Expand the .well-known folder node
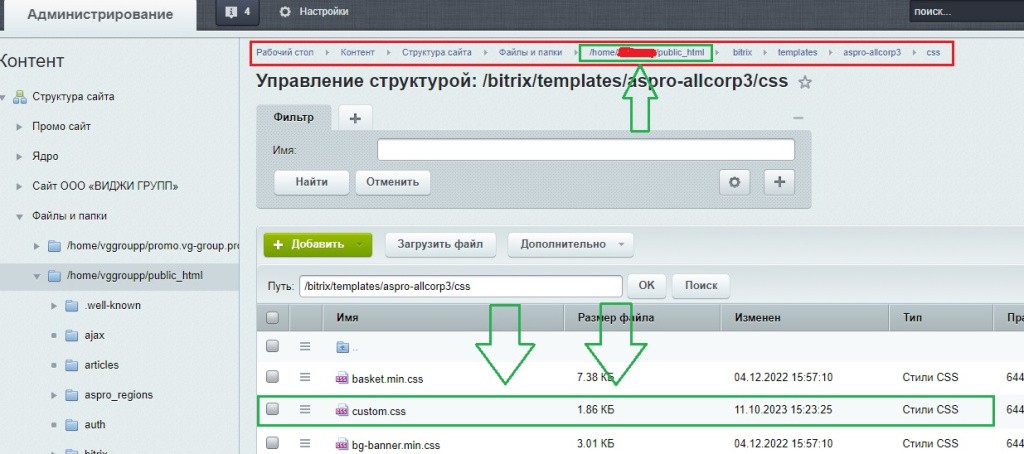This screenshot has height=454, width=1024. tap(54, 306)
